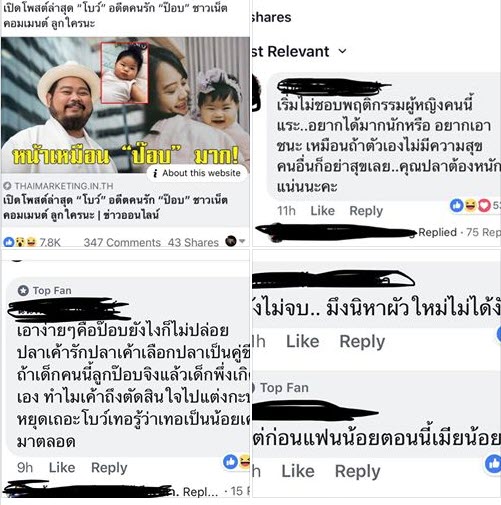Reply to the แฟนน้อย Top Fan comment
The width and height of the screenshot is (501, 505).
(x=357, y=471)
